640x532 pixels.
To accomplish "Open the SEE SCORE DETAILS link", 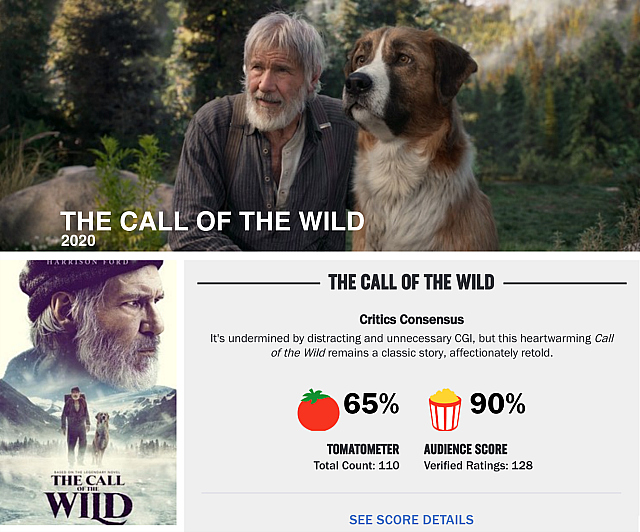I will point(411,519).
